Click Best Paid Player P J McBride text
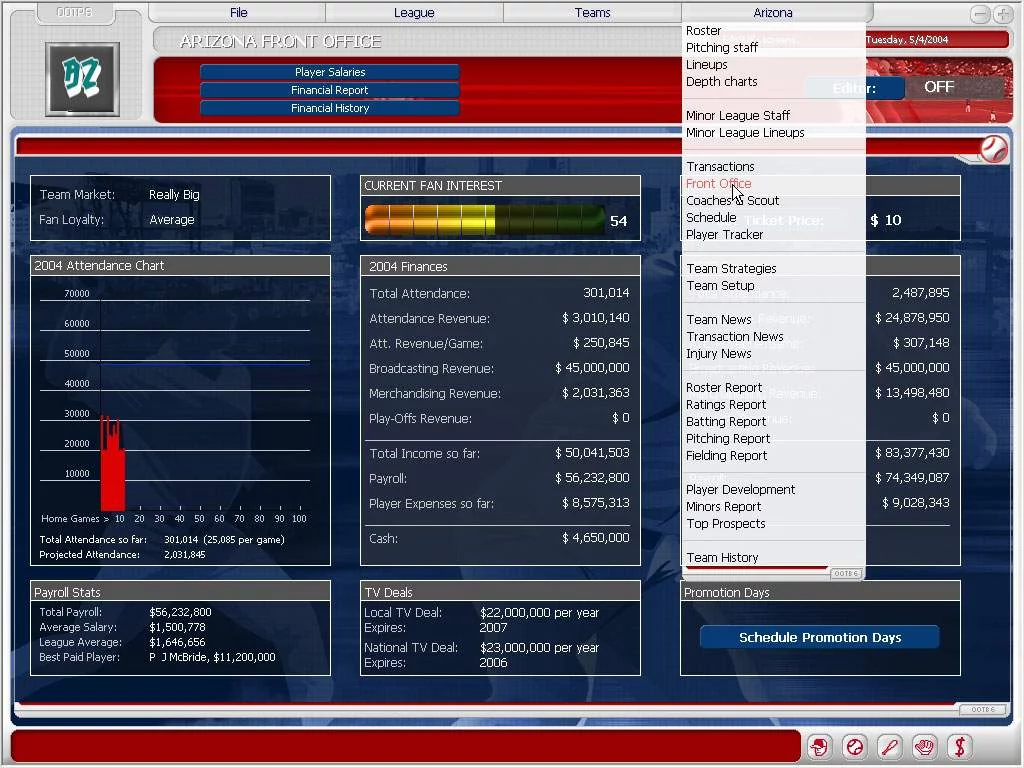 (x=212, y=657)
